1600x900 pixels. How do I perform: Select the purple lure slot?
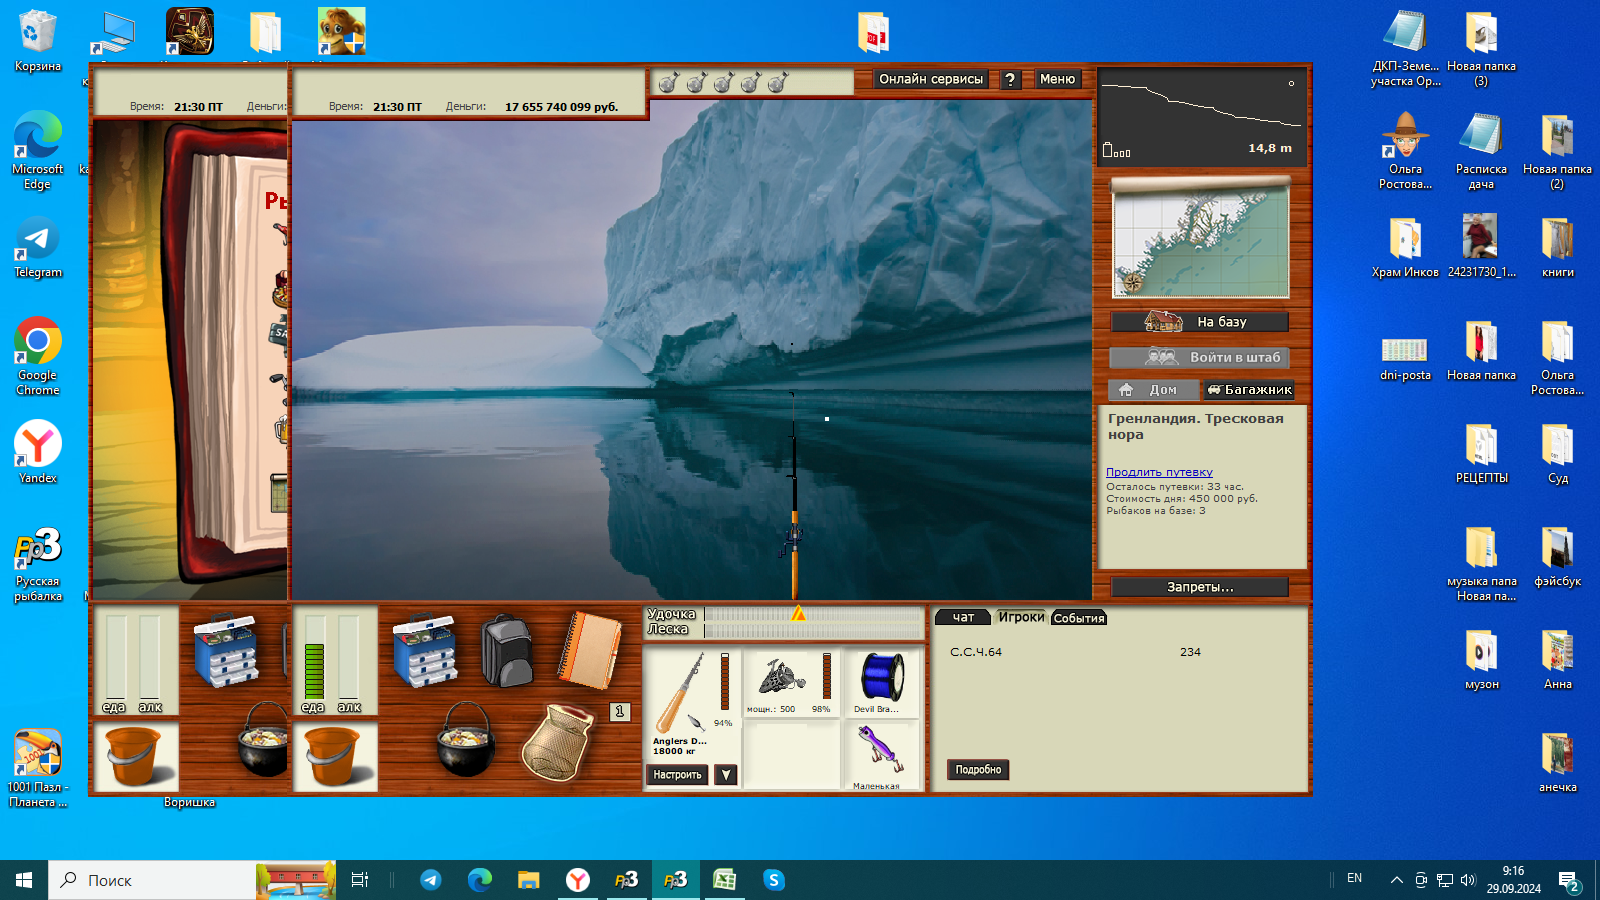881,755
